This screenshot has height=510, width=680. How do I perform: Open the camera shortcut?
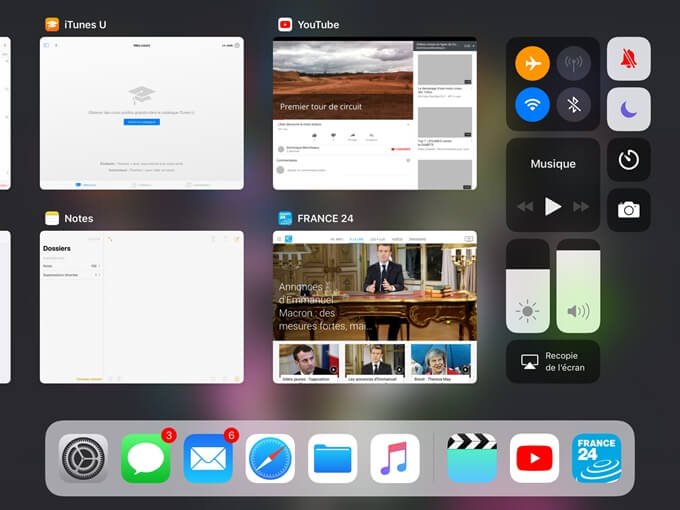628,210
